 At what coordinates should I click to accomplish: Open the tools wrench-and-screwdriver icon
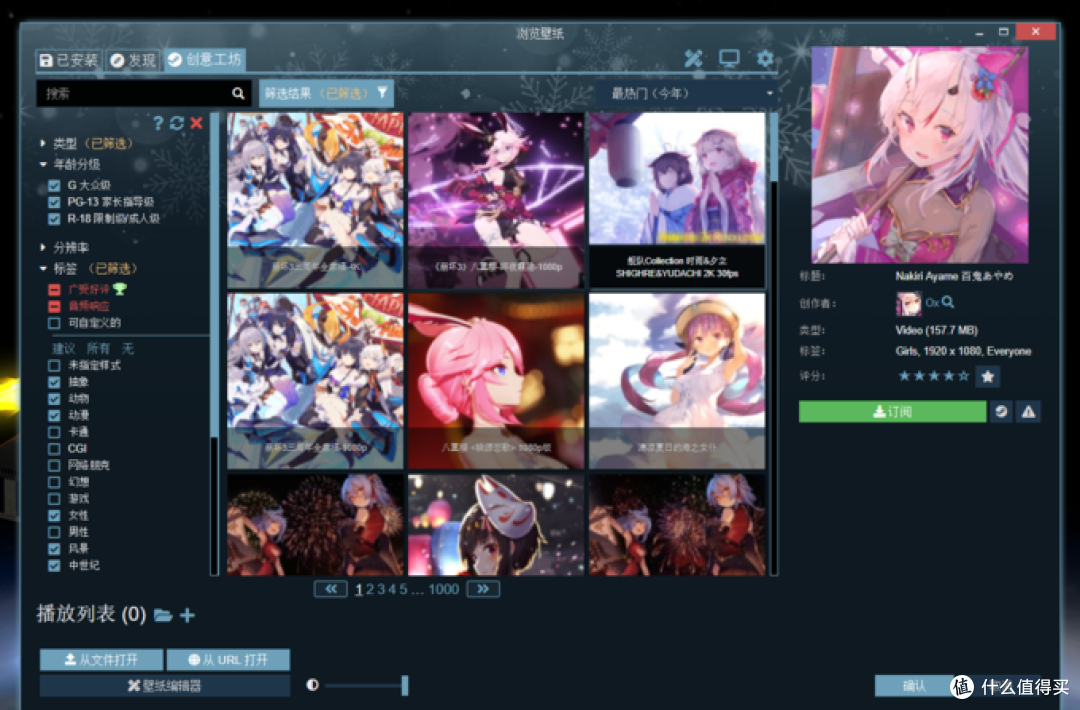click(693, 59)
